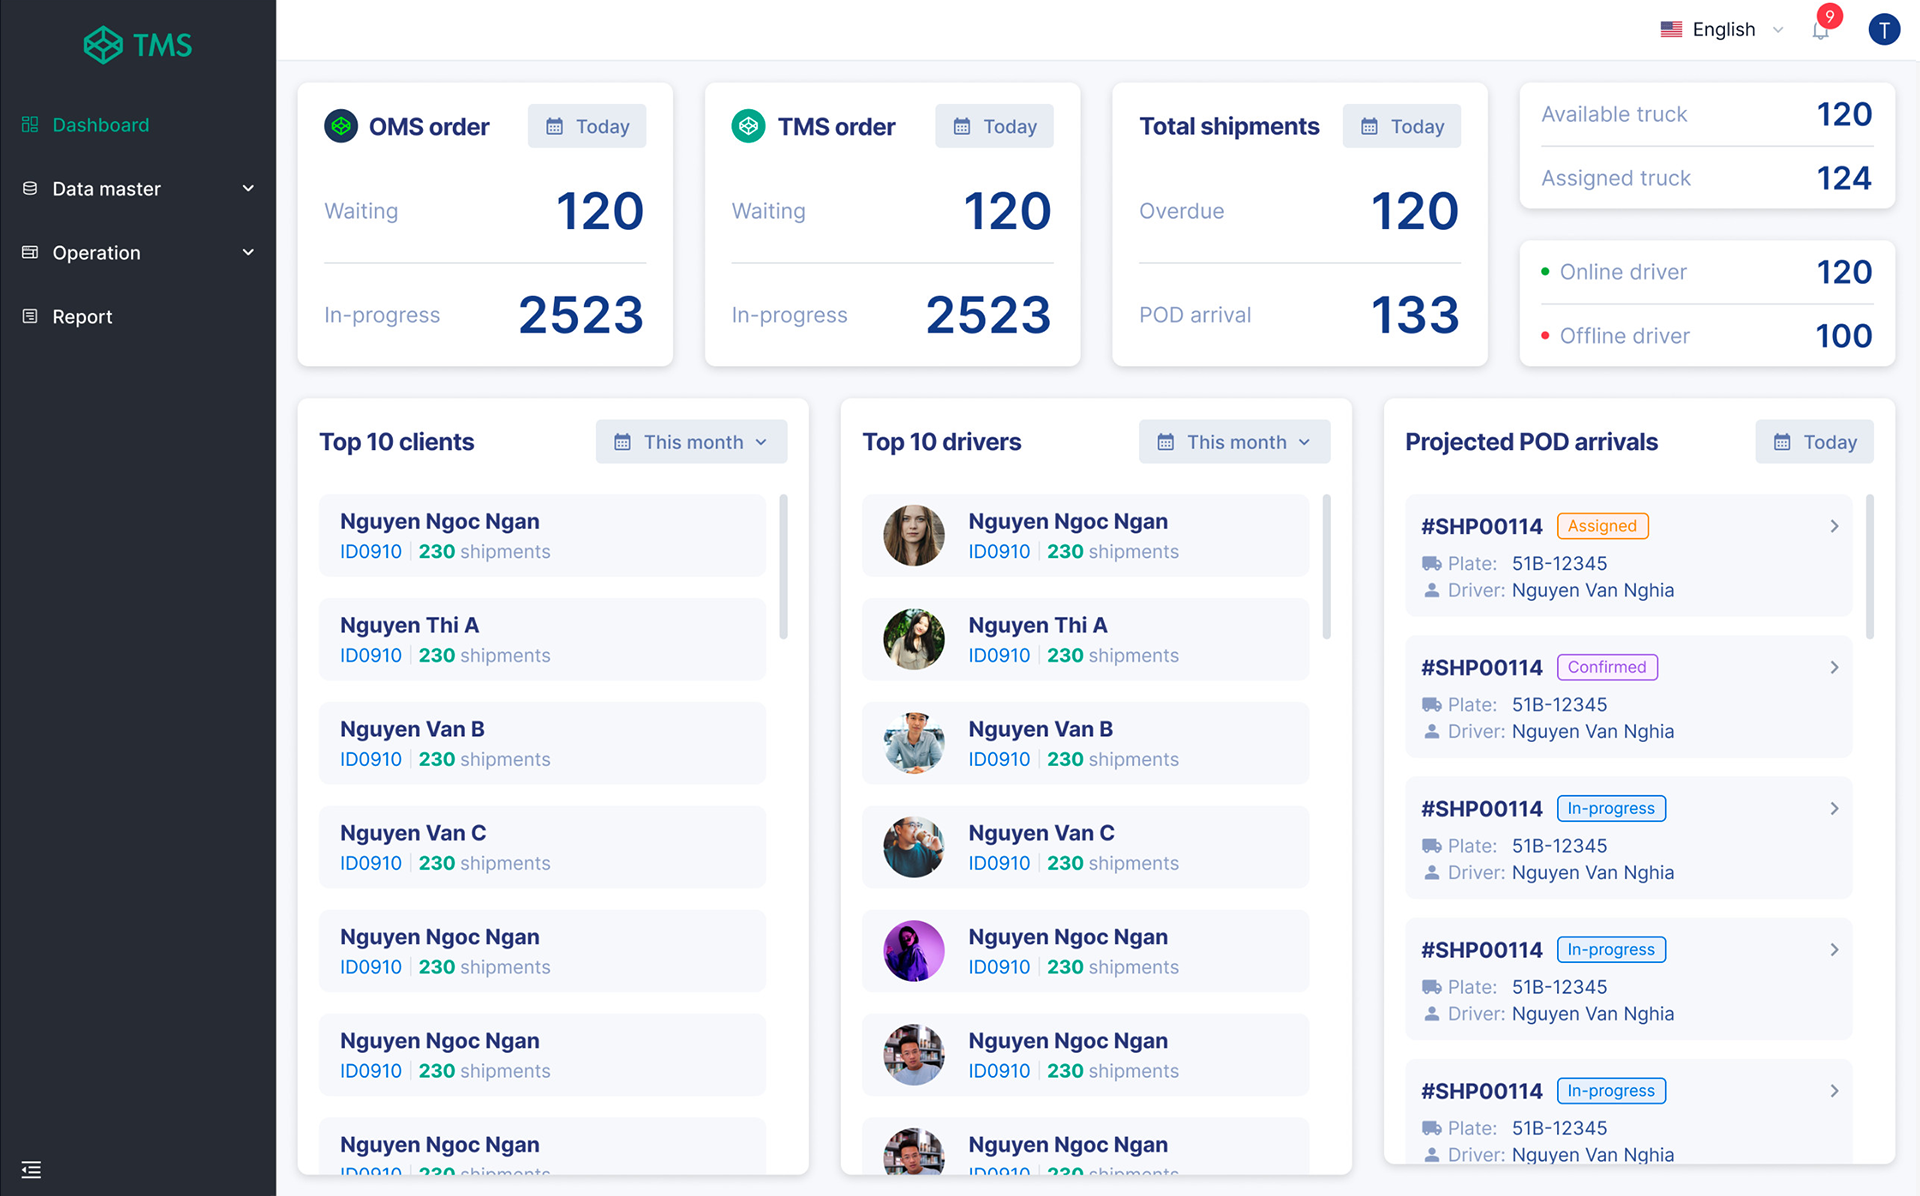This screenshot has width=1920, height=1196.
Task: Open Top 10 clients This month dropdown
Action: tap(691, 442)
